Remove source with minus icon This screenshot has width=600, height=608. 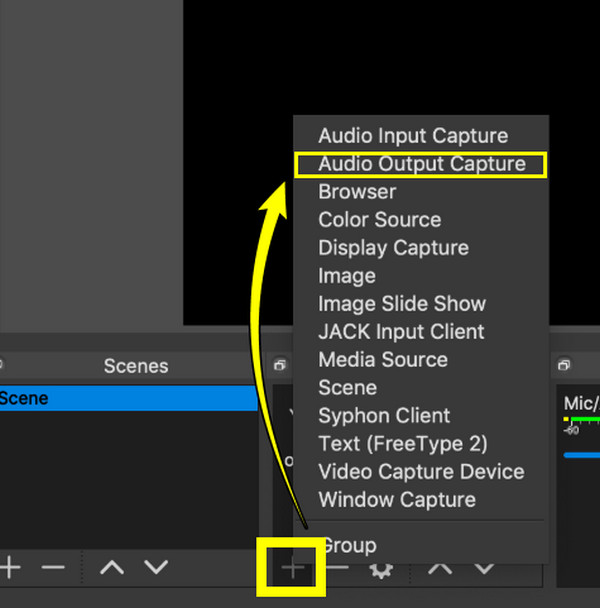[x=337, y=568]
